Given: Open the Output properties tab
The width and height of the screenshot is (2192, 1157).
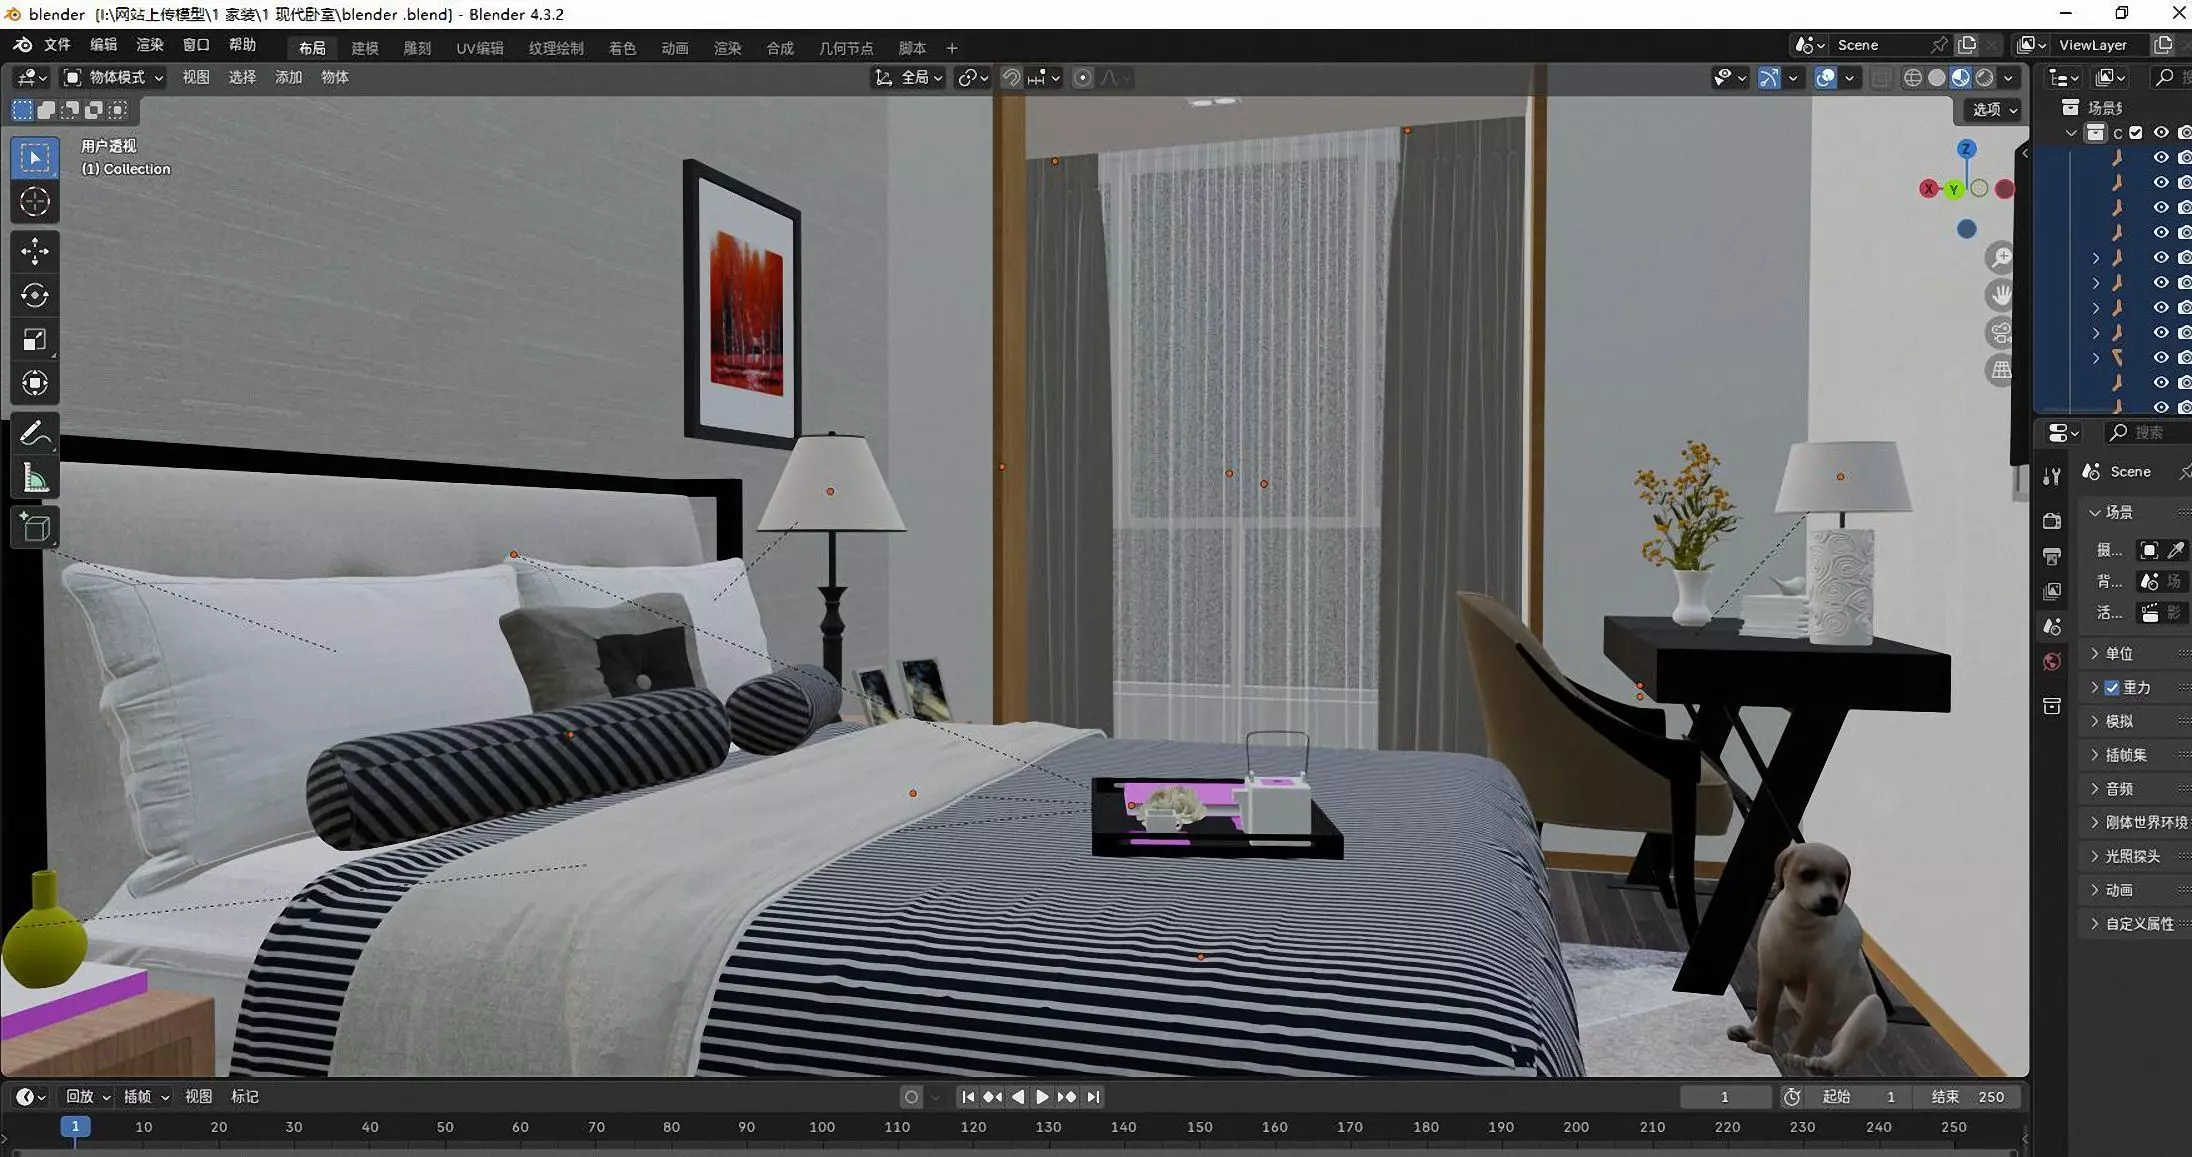Looking at the screenshot, I should coord(2052,556).
